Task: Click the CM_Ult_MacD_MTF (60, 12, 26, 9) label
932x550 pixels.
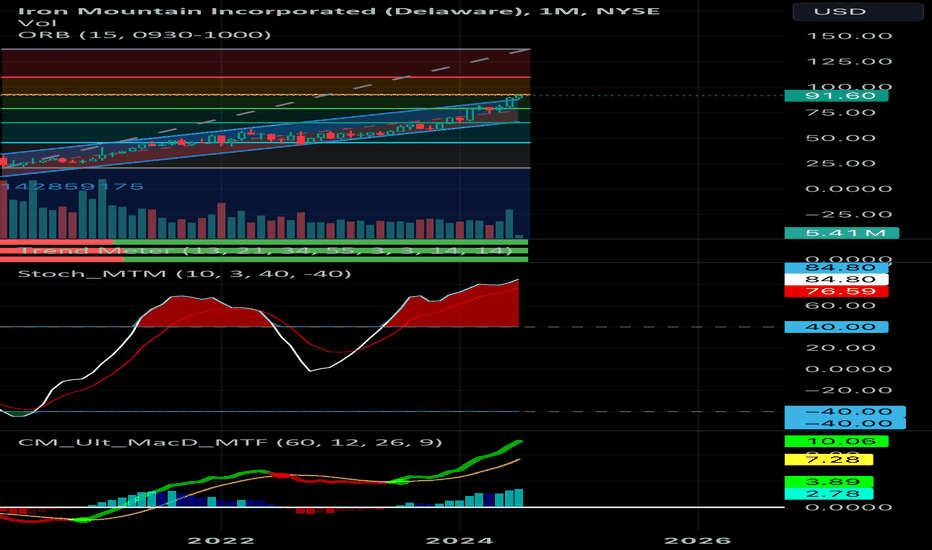Action: pos(230,442)
